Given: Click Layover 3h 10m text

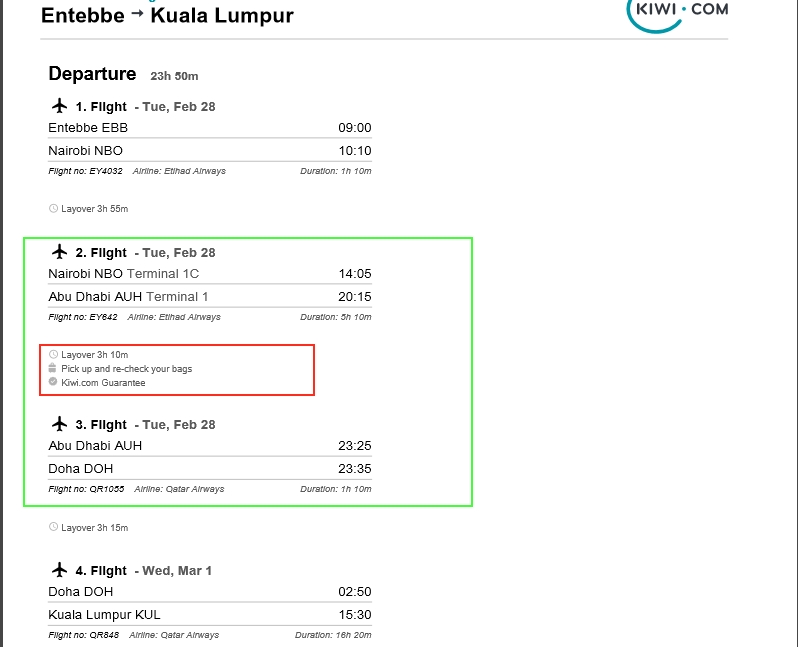Looking at the screenshot, I should point(94,355).
